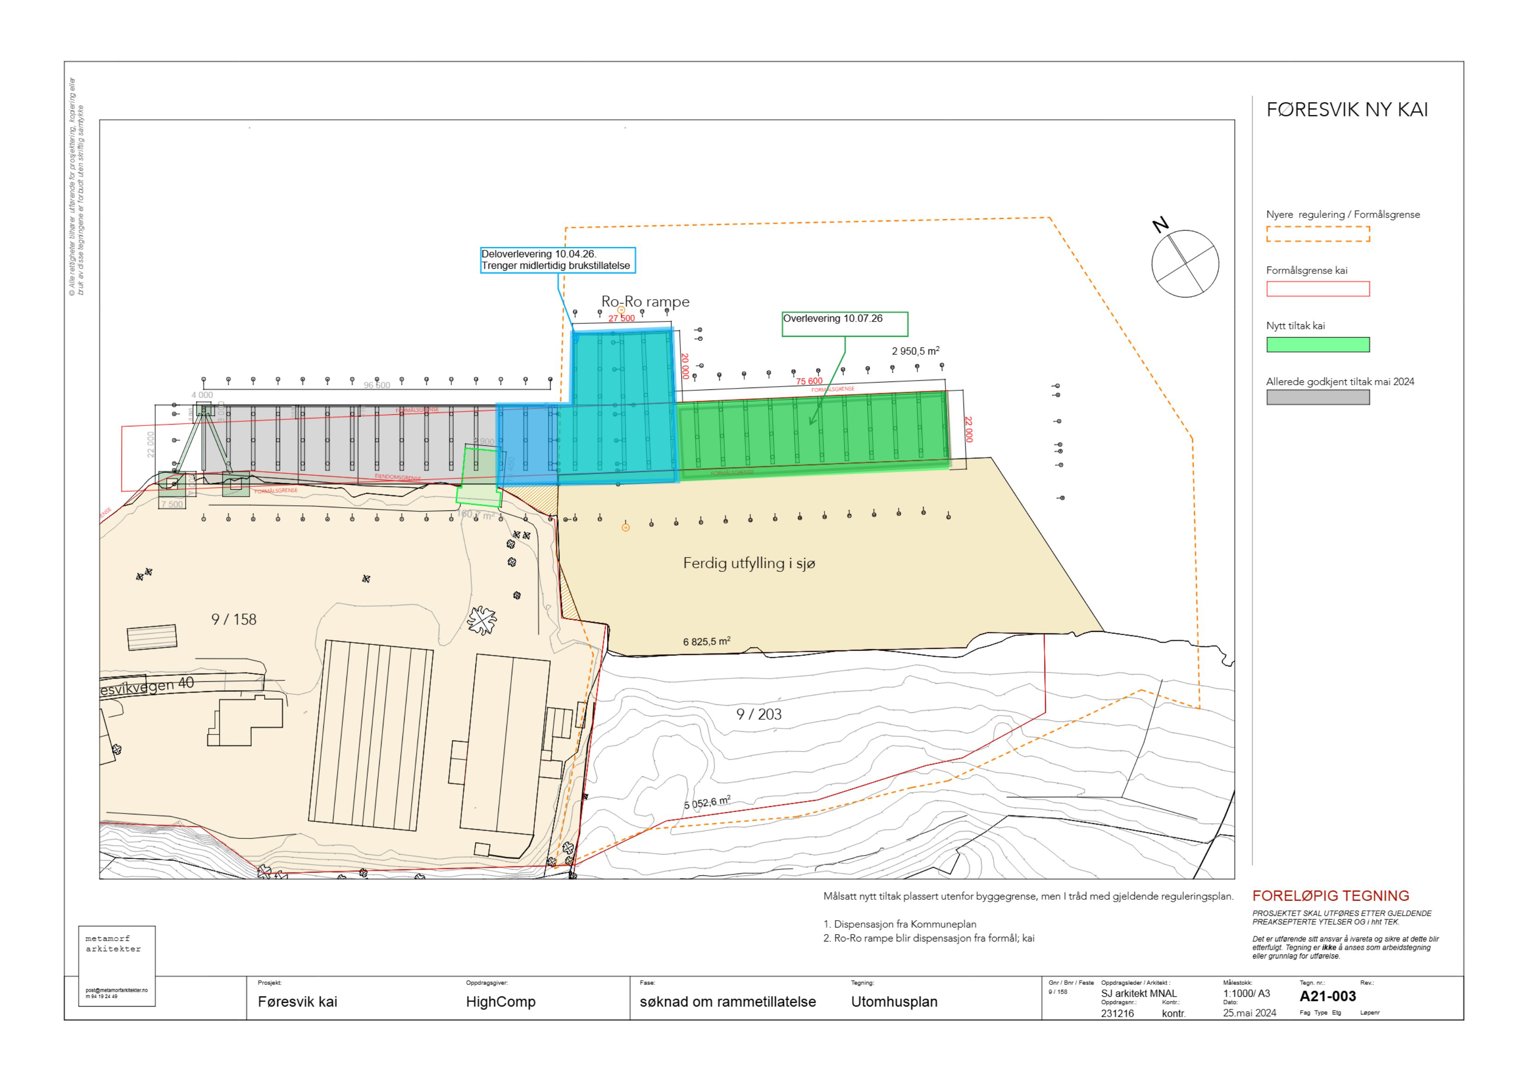Click the orange dashed regulation legend box

1317,234
